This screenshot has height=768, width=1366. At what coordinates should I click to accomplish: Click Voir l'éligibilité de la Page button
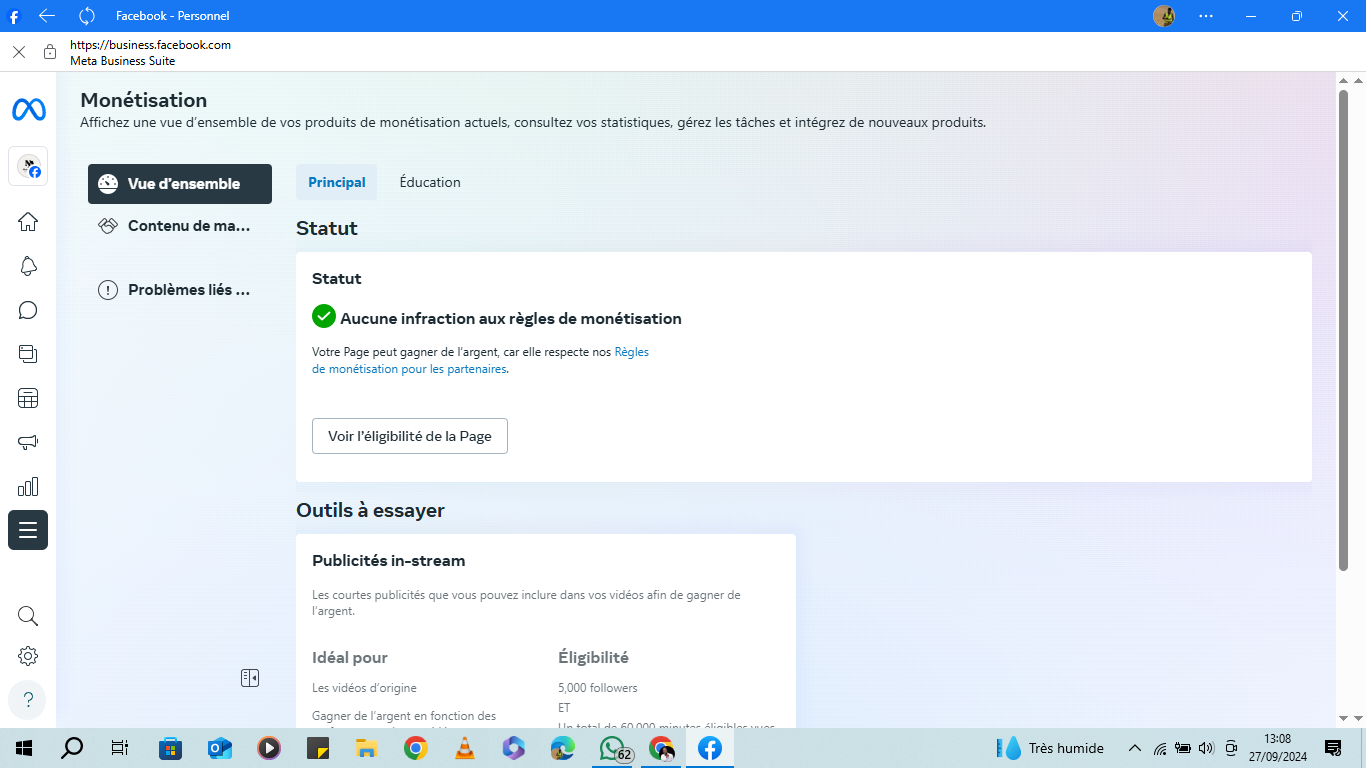click(410, 436)
